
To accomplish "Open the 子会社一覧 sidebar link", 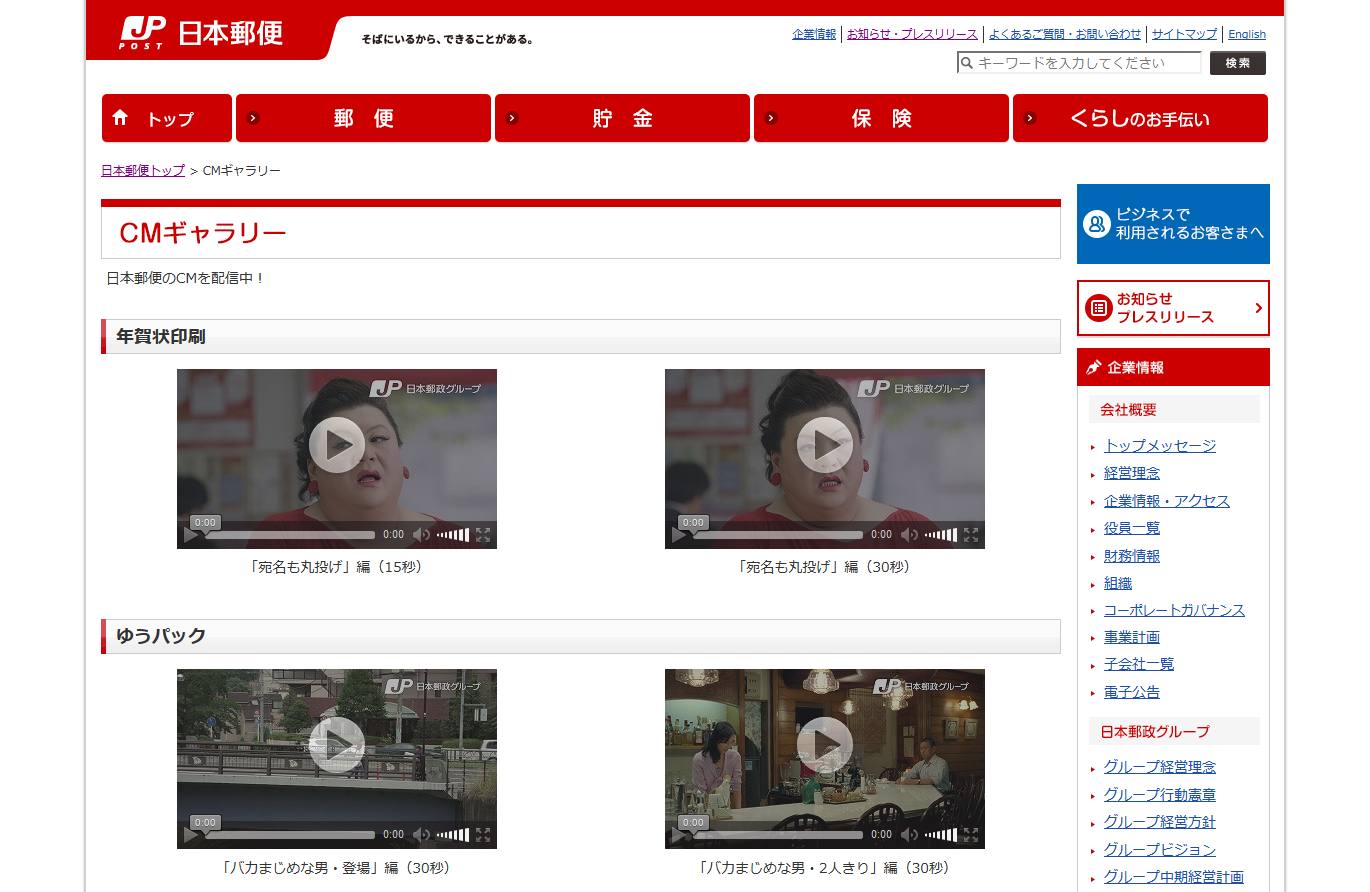I will pyautogui.click(x=1139, y=664).
